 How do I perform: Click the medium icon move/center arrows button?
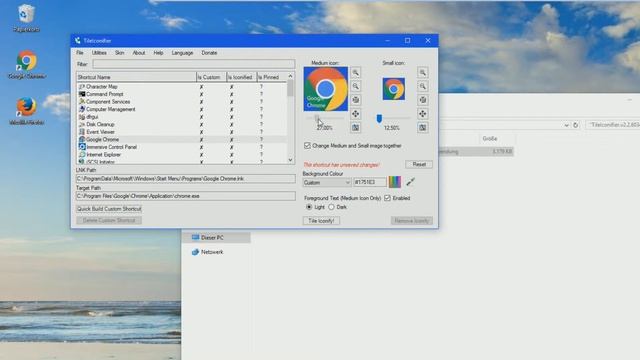(356, 114)
